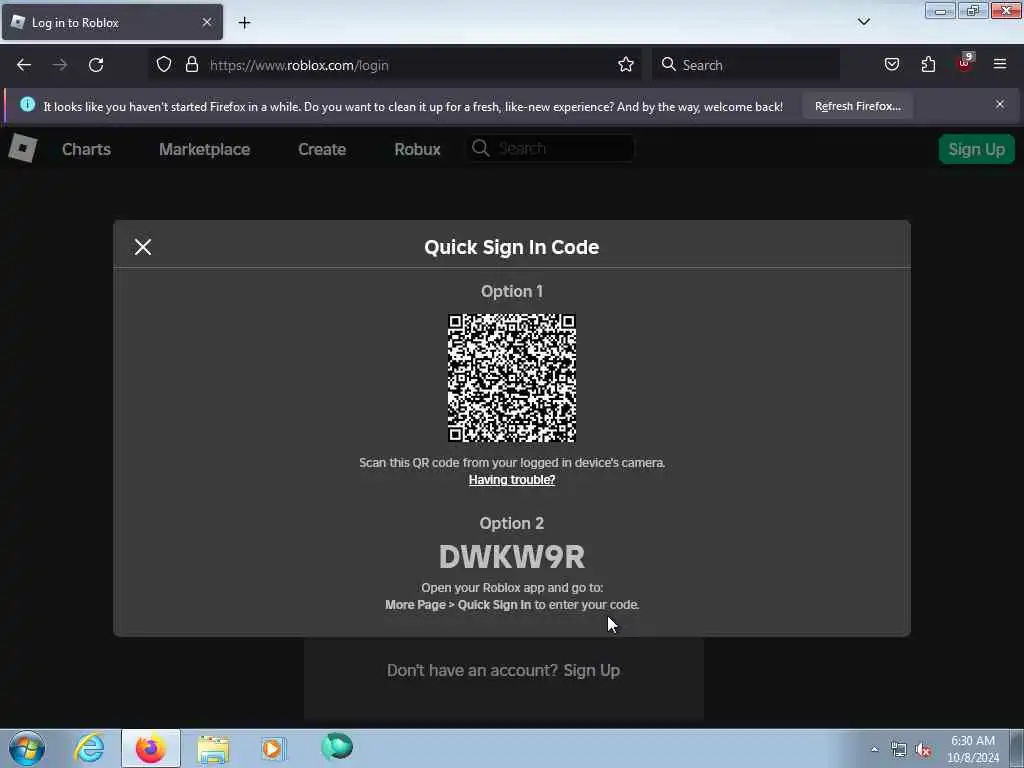Click the DWKW9R sign-in code

(x=511, y=557)
